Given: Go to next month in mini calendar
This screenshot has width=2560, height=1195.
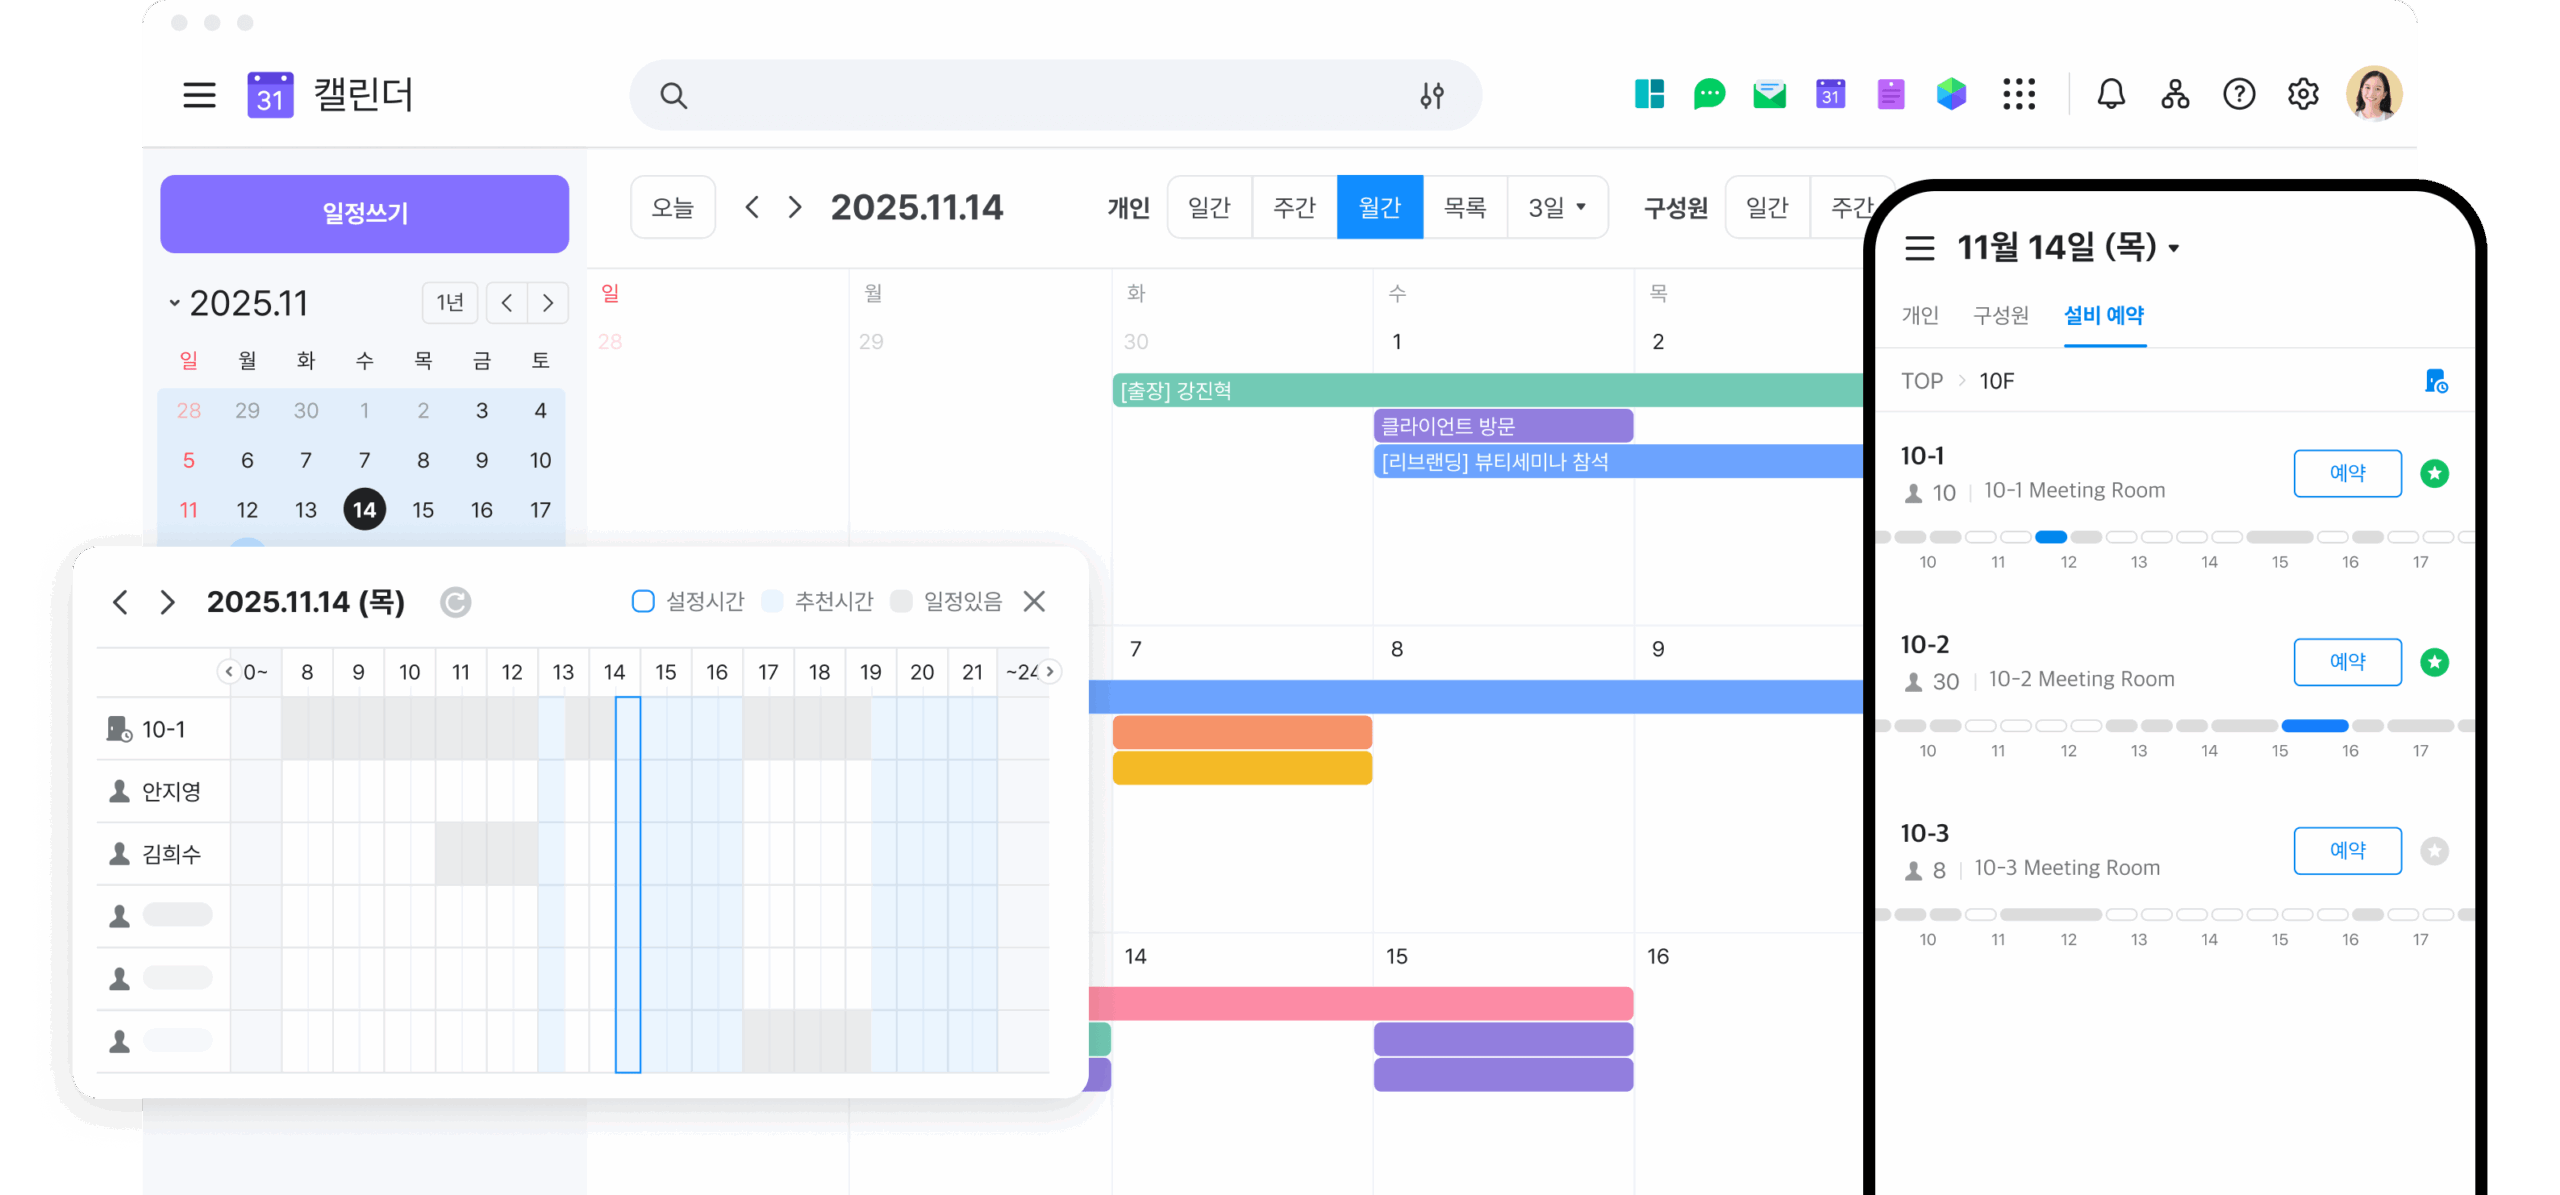Looking at the screenshot, I should pyautogui.click(x=548, y=303).
